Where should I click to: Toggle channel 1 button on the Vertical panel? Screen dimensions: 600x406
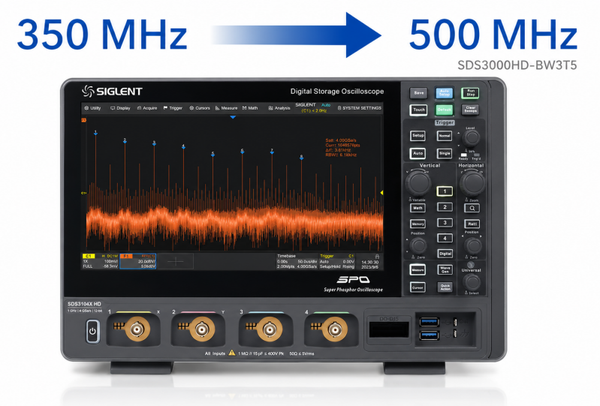pyautogui.click(x=445, y=191)
